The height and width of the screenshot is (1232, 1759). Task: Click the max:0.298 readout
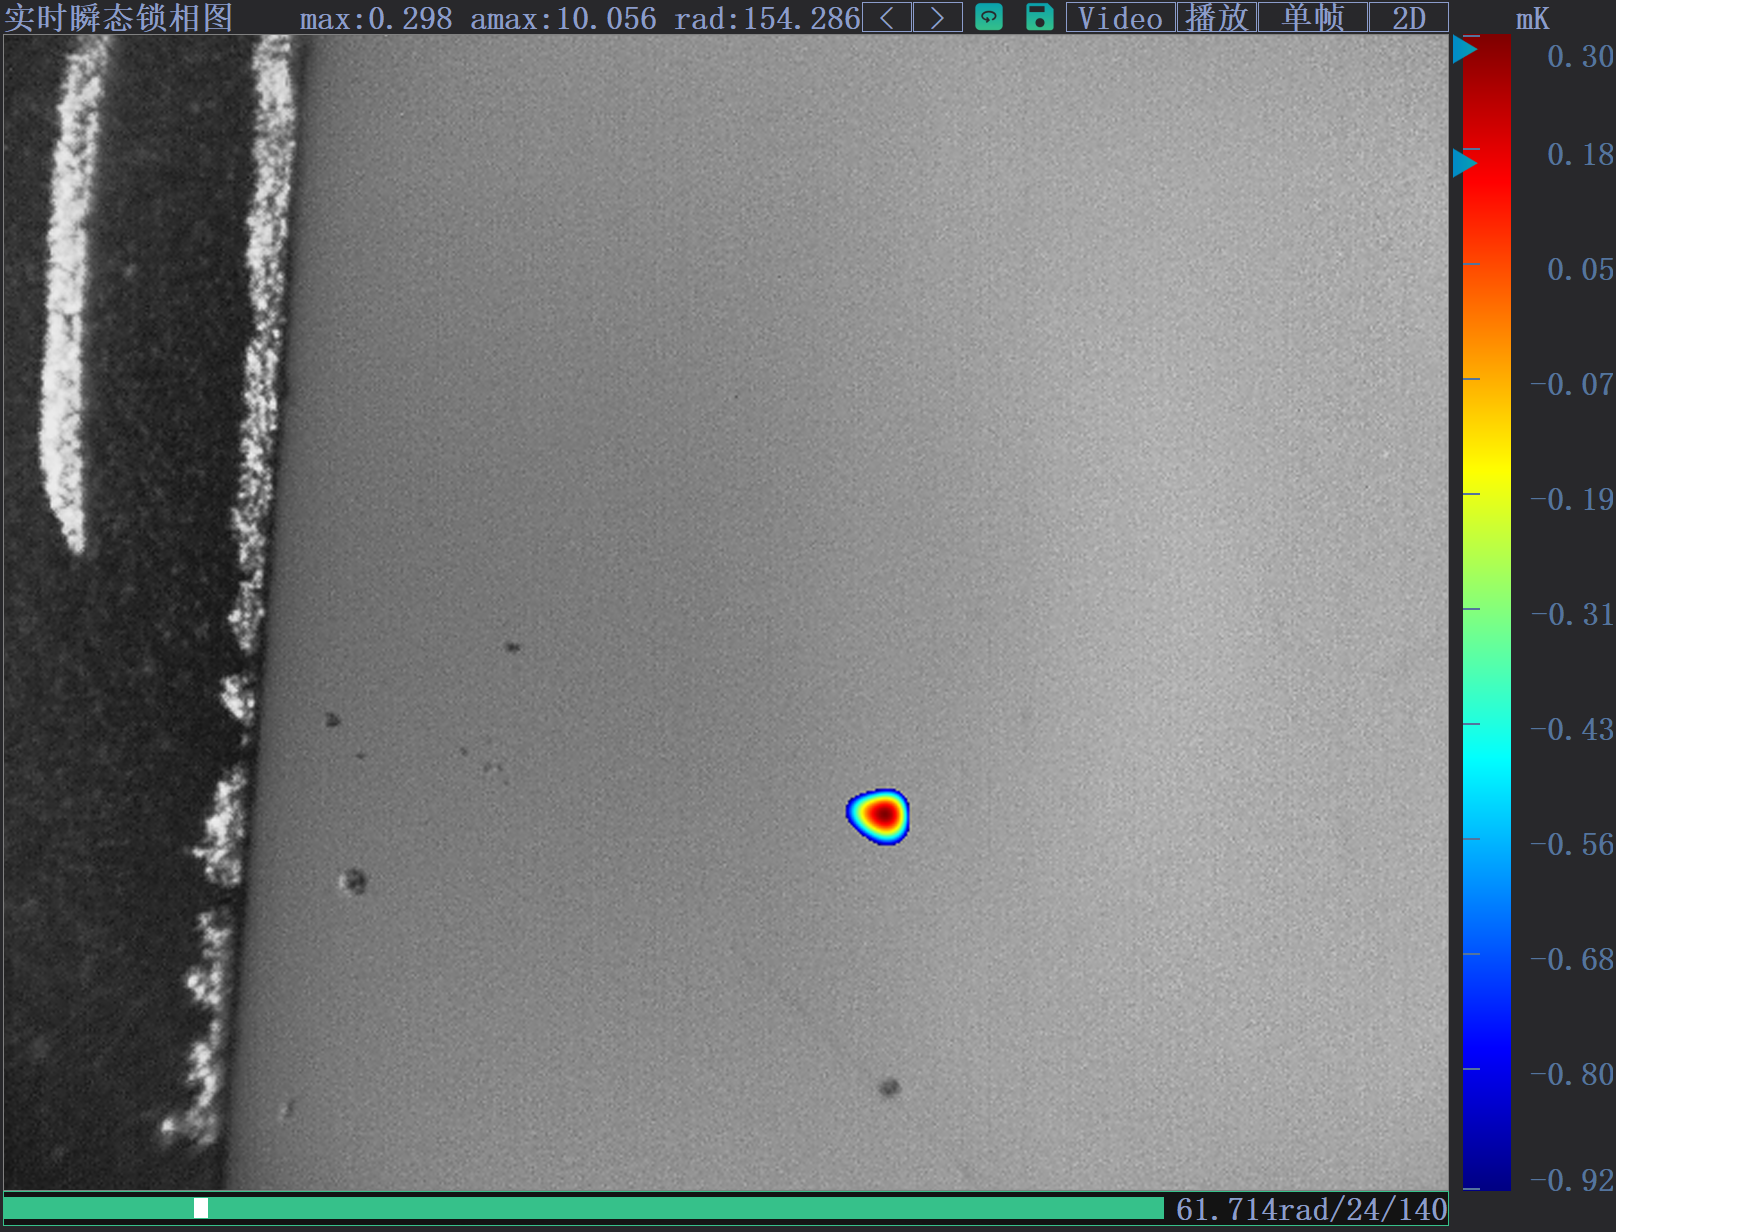click(x=376, y=18)
